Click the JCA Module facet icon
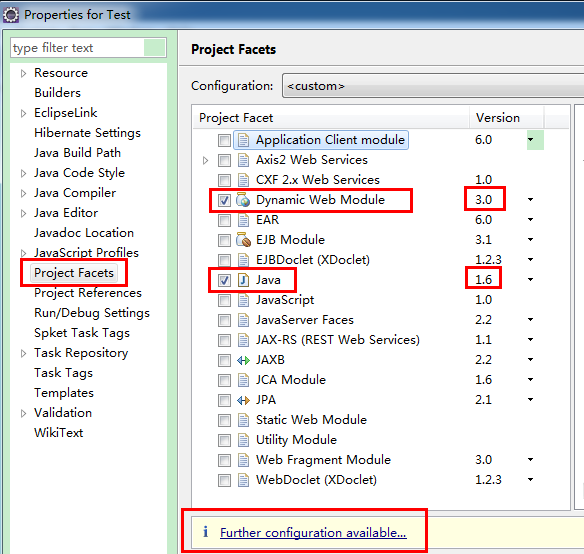 coord(243,380)
